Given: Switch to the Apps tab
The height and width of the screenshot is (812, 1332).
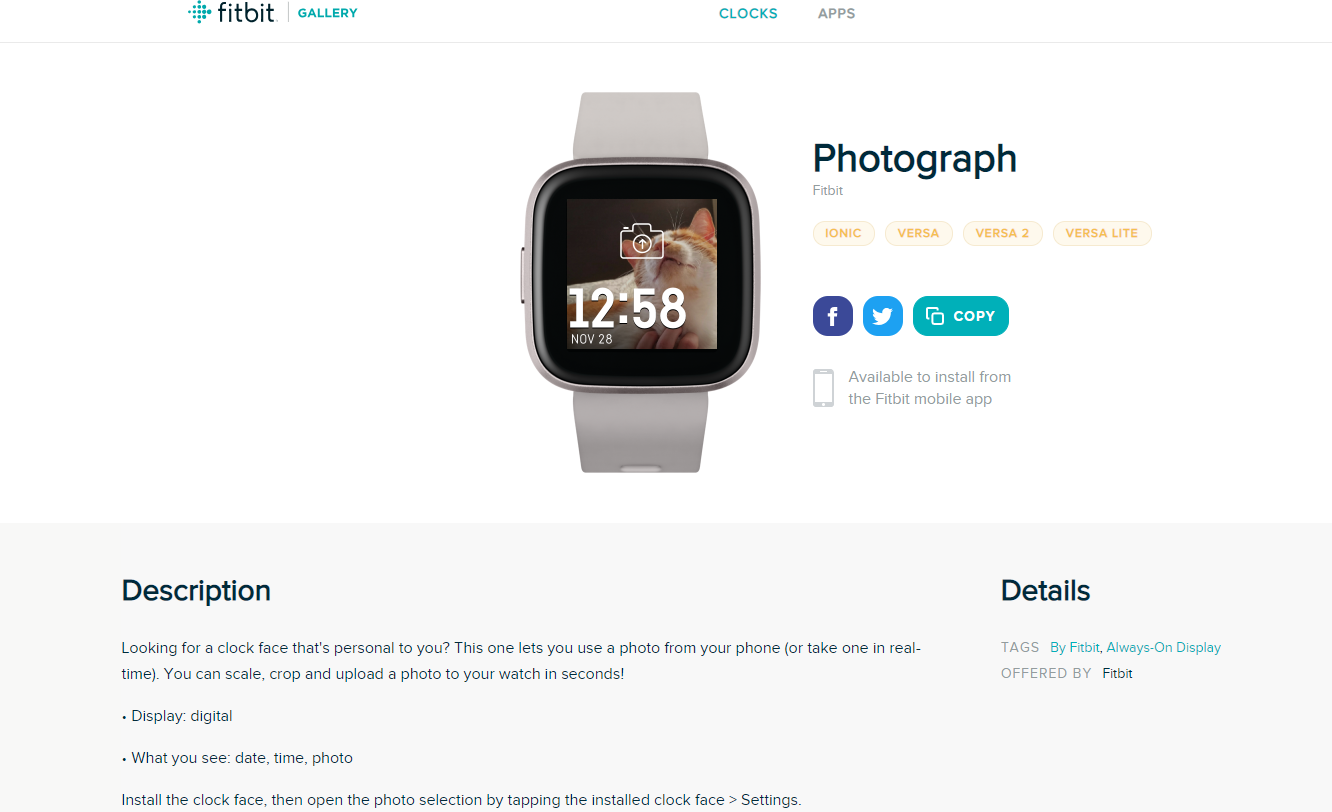Looking at the screenshot, I should coord(836,14).
